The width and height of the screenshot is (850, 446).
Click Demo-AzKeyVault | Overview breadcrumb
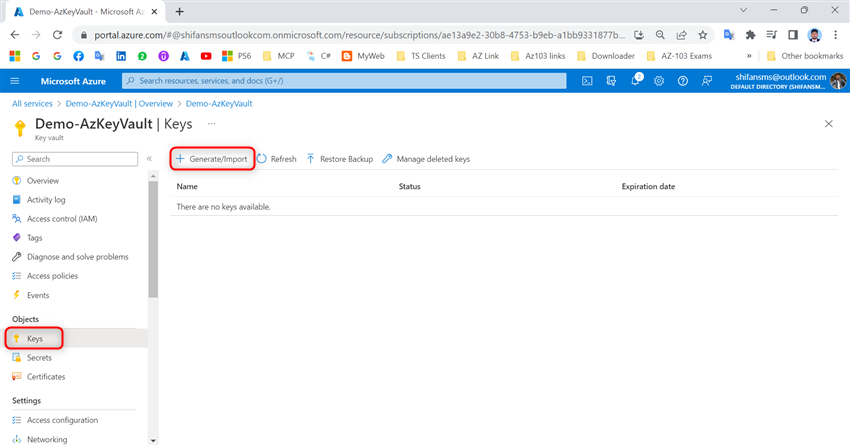(119, 104)
